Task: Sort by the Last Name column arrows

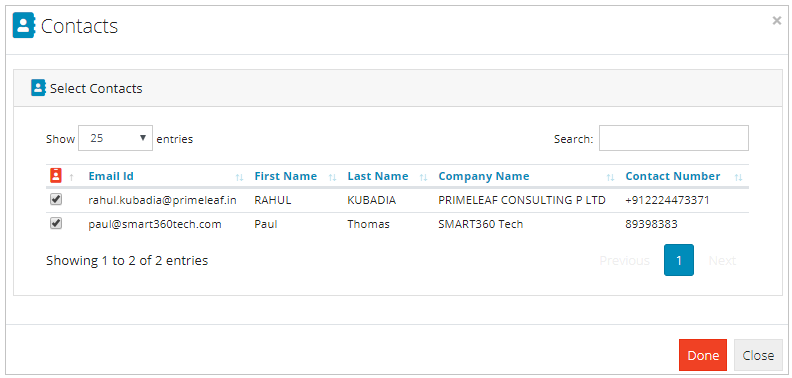Action: tap(423, 177)
